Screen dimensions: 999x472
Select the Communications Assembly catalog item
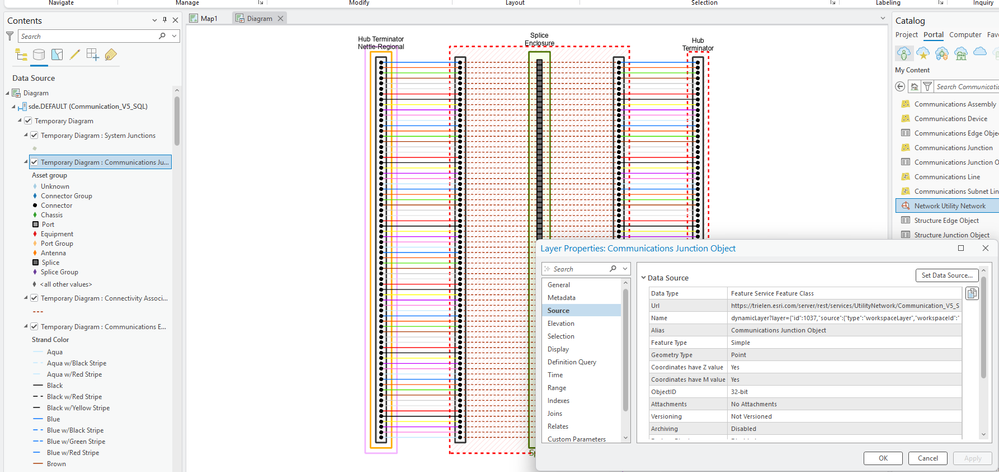point(954,104)
